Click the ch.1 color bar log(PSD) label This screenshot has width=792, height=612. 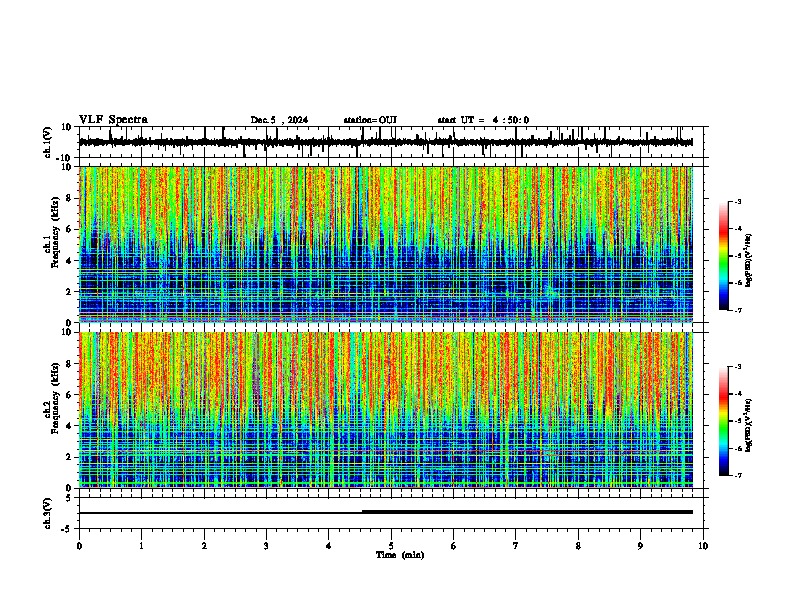tap(748, 260)
